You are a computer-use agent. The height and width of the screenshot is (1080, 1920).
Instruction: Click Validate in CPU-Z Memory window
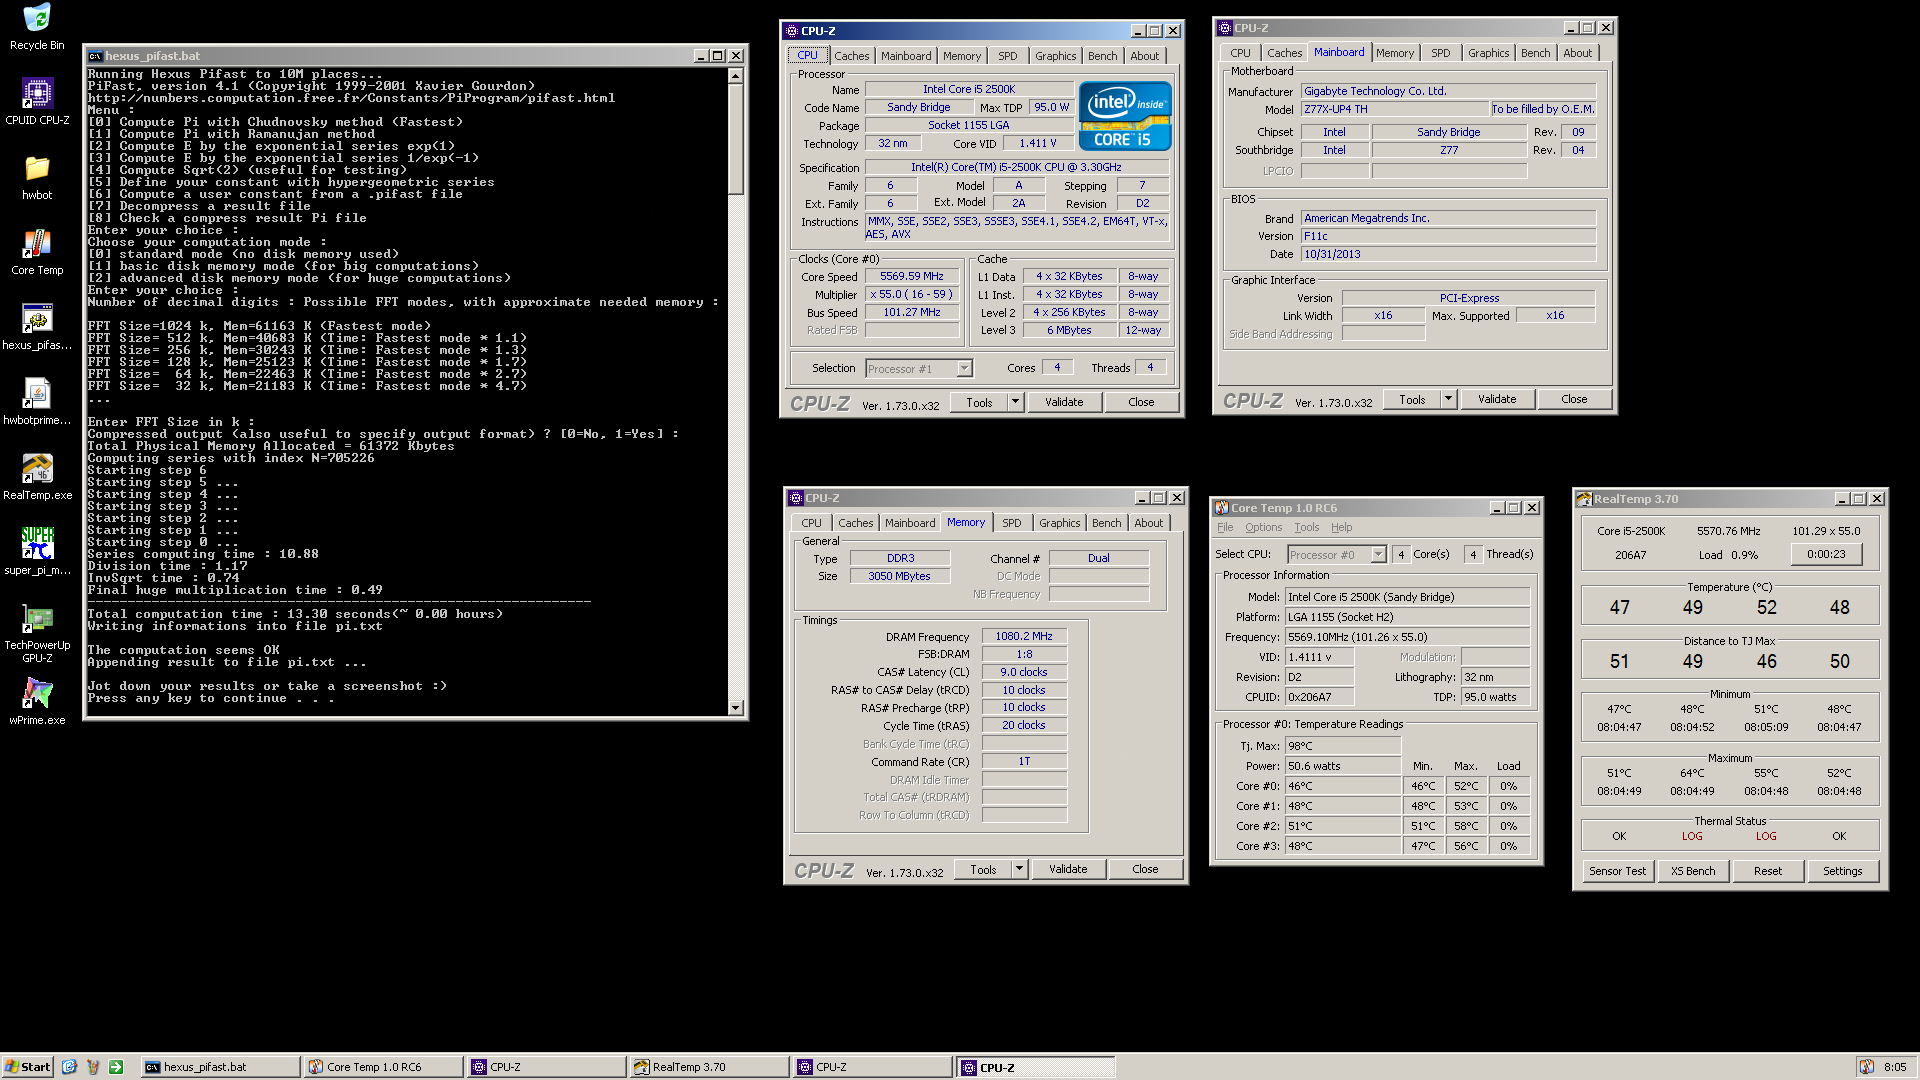[x=1068, y=869]
